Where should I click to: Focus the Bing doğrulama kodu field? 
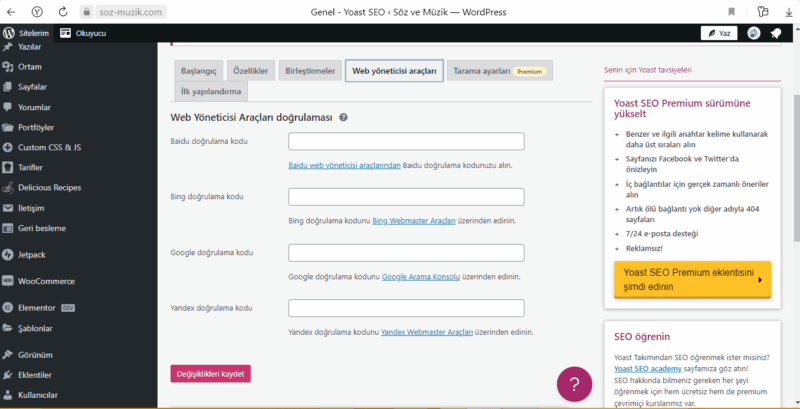(x=406, y=197)
